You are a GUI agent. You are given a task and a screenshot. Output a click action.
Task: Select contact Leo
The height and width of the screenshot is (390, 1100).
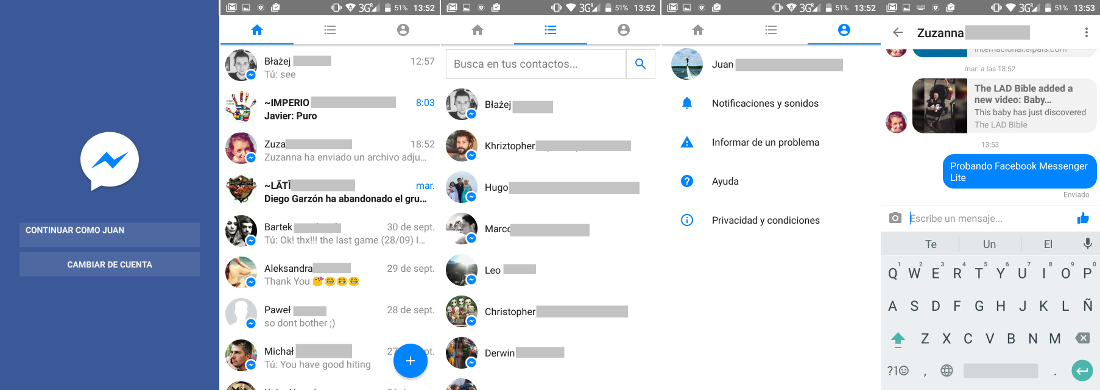[551, 269]
